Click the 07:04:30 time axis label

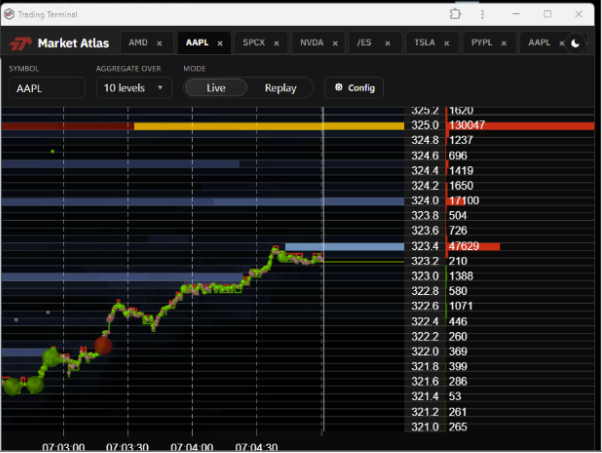pos(256,447)
